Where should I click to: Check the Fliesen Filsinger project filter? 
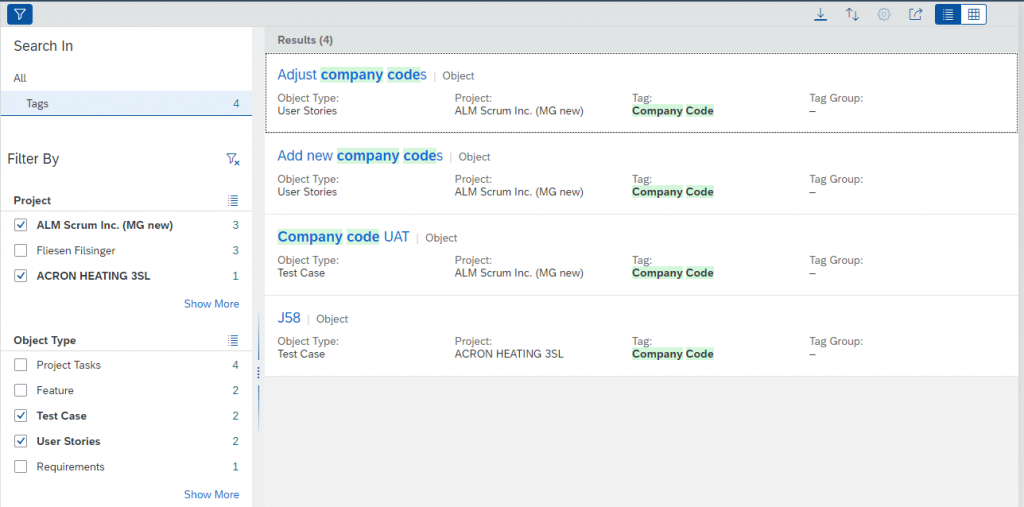click(20, 250)
